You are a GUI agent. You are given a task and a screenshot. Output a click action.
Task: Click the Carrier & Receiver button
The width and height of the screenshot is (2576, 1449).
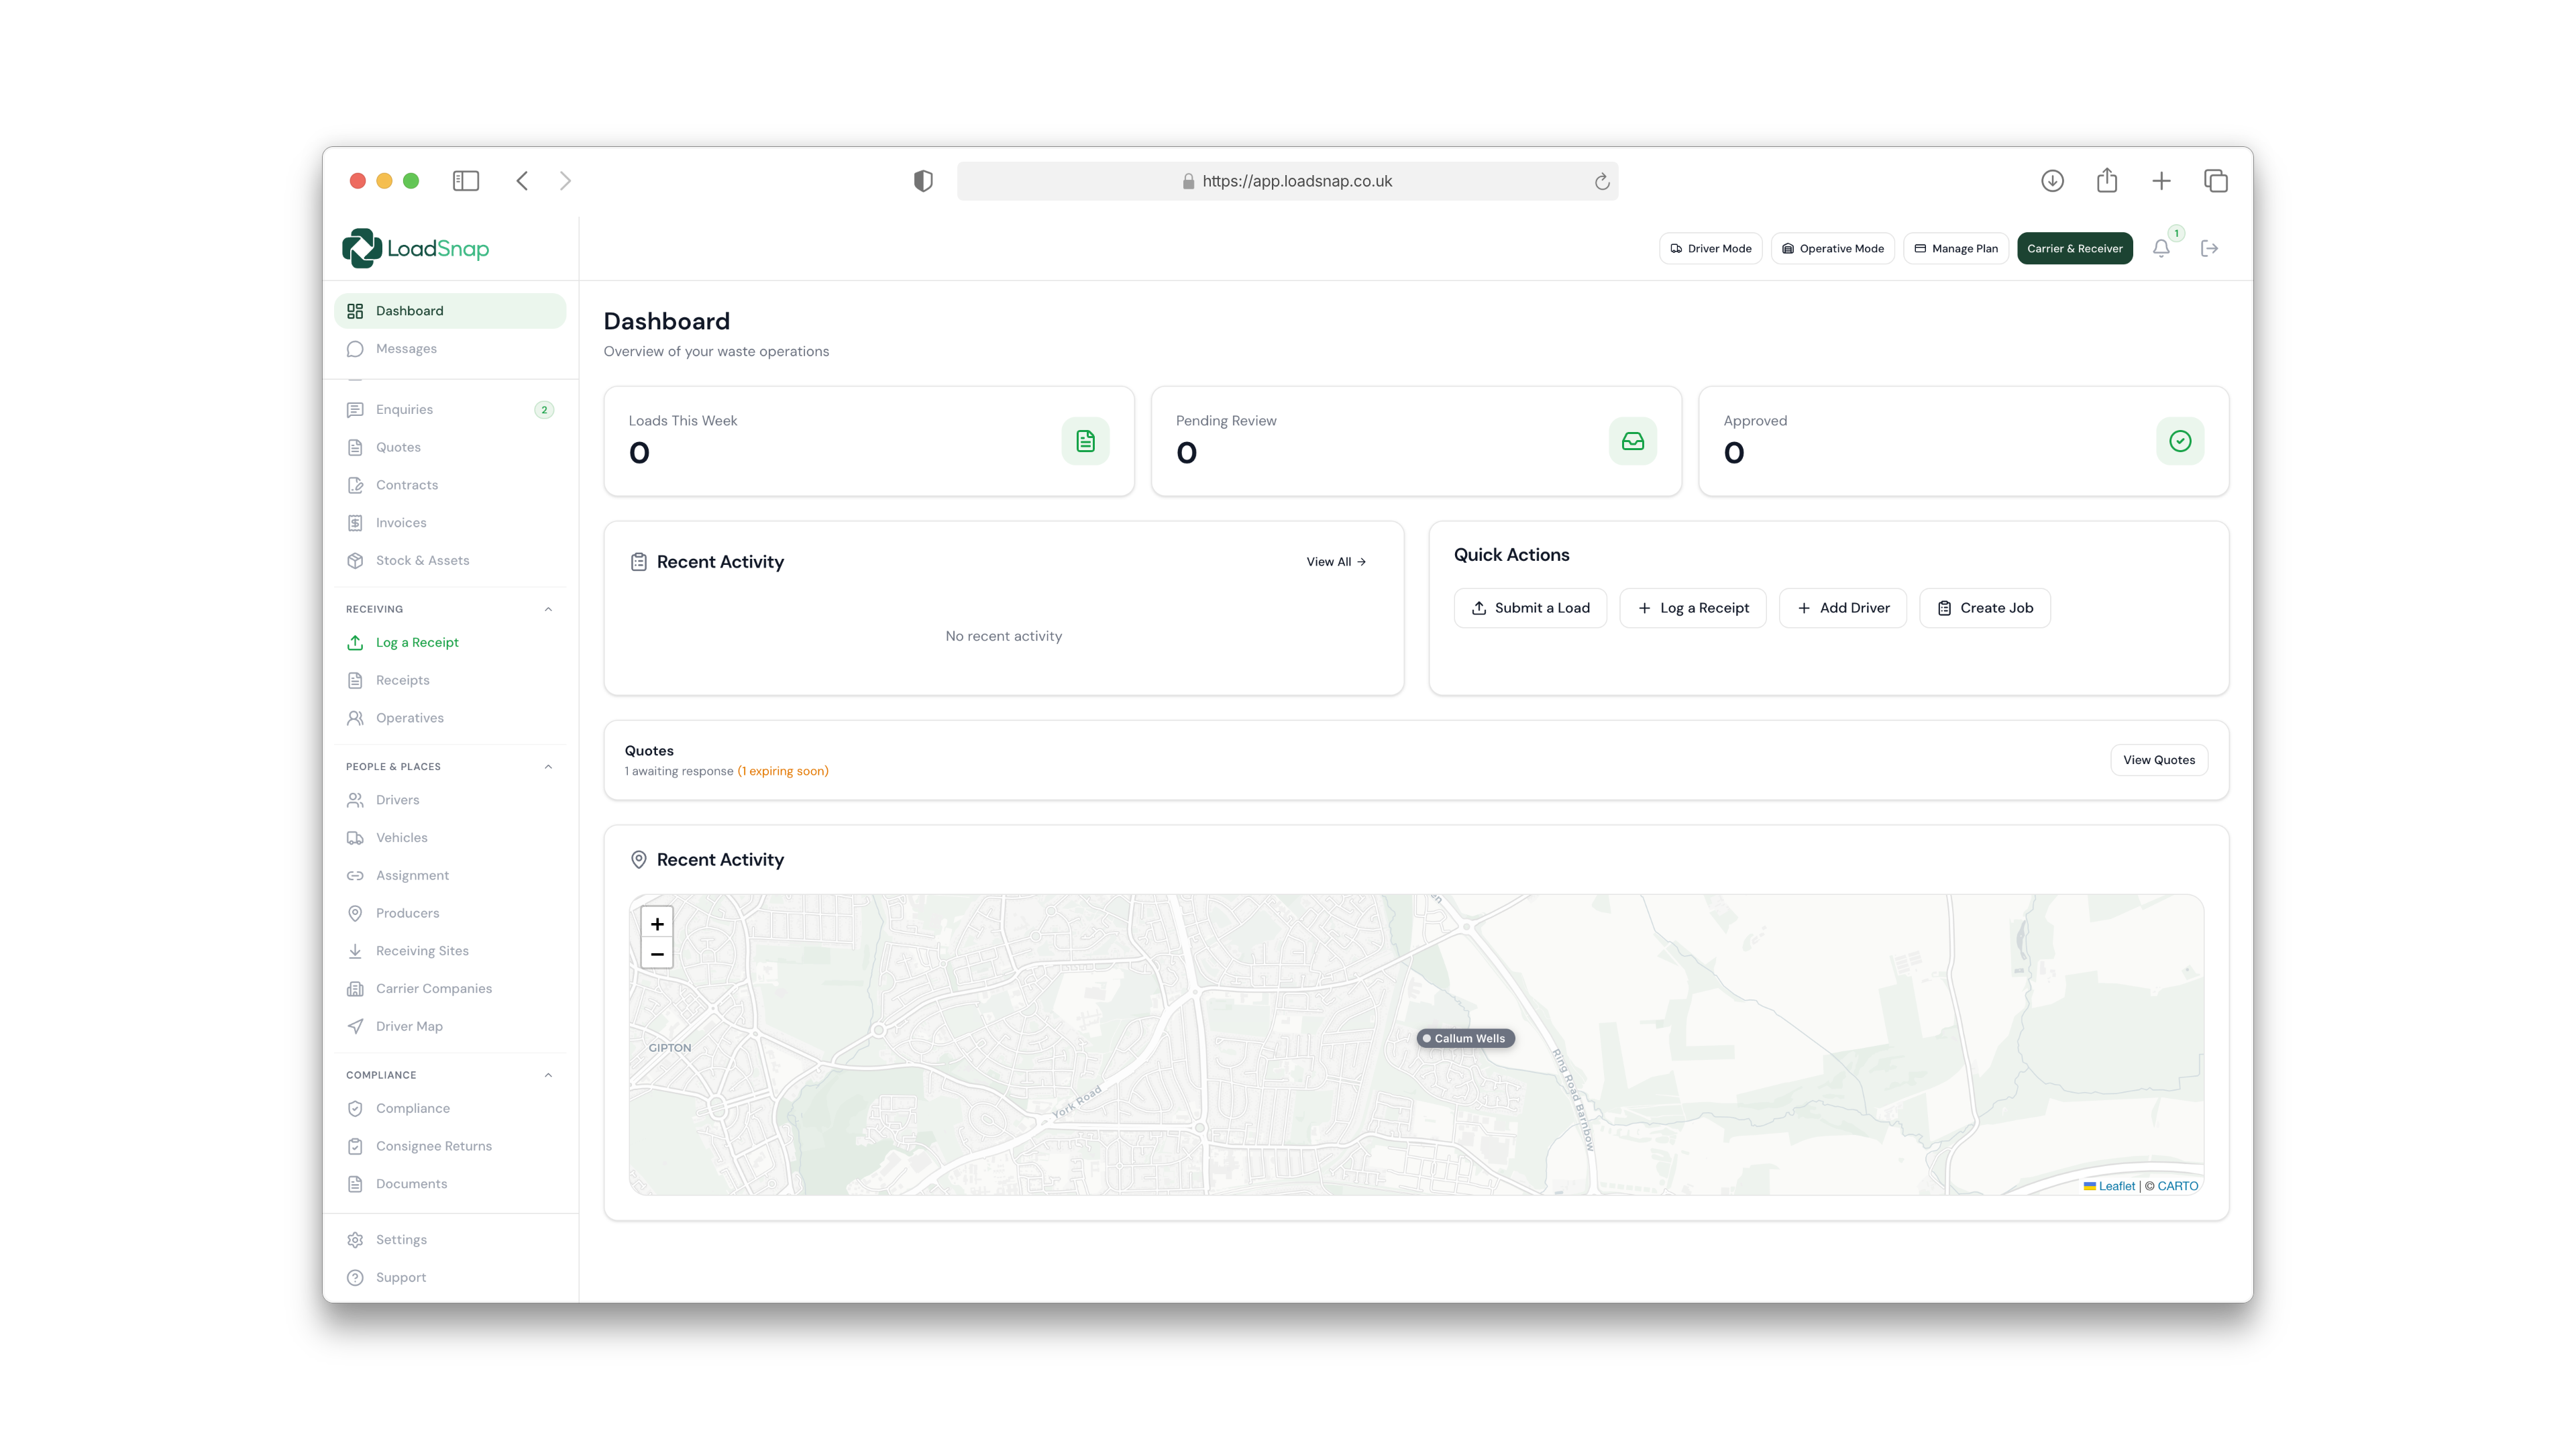[x=2074, y=248]
